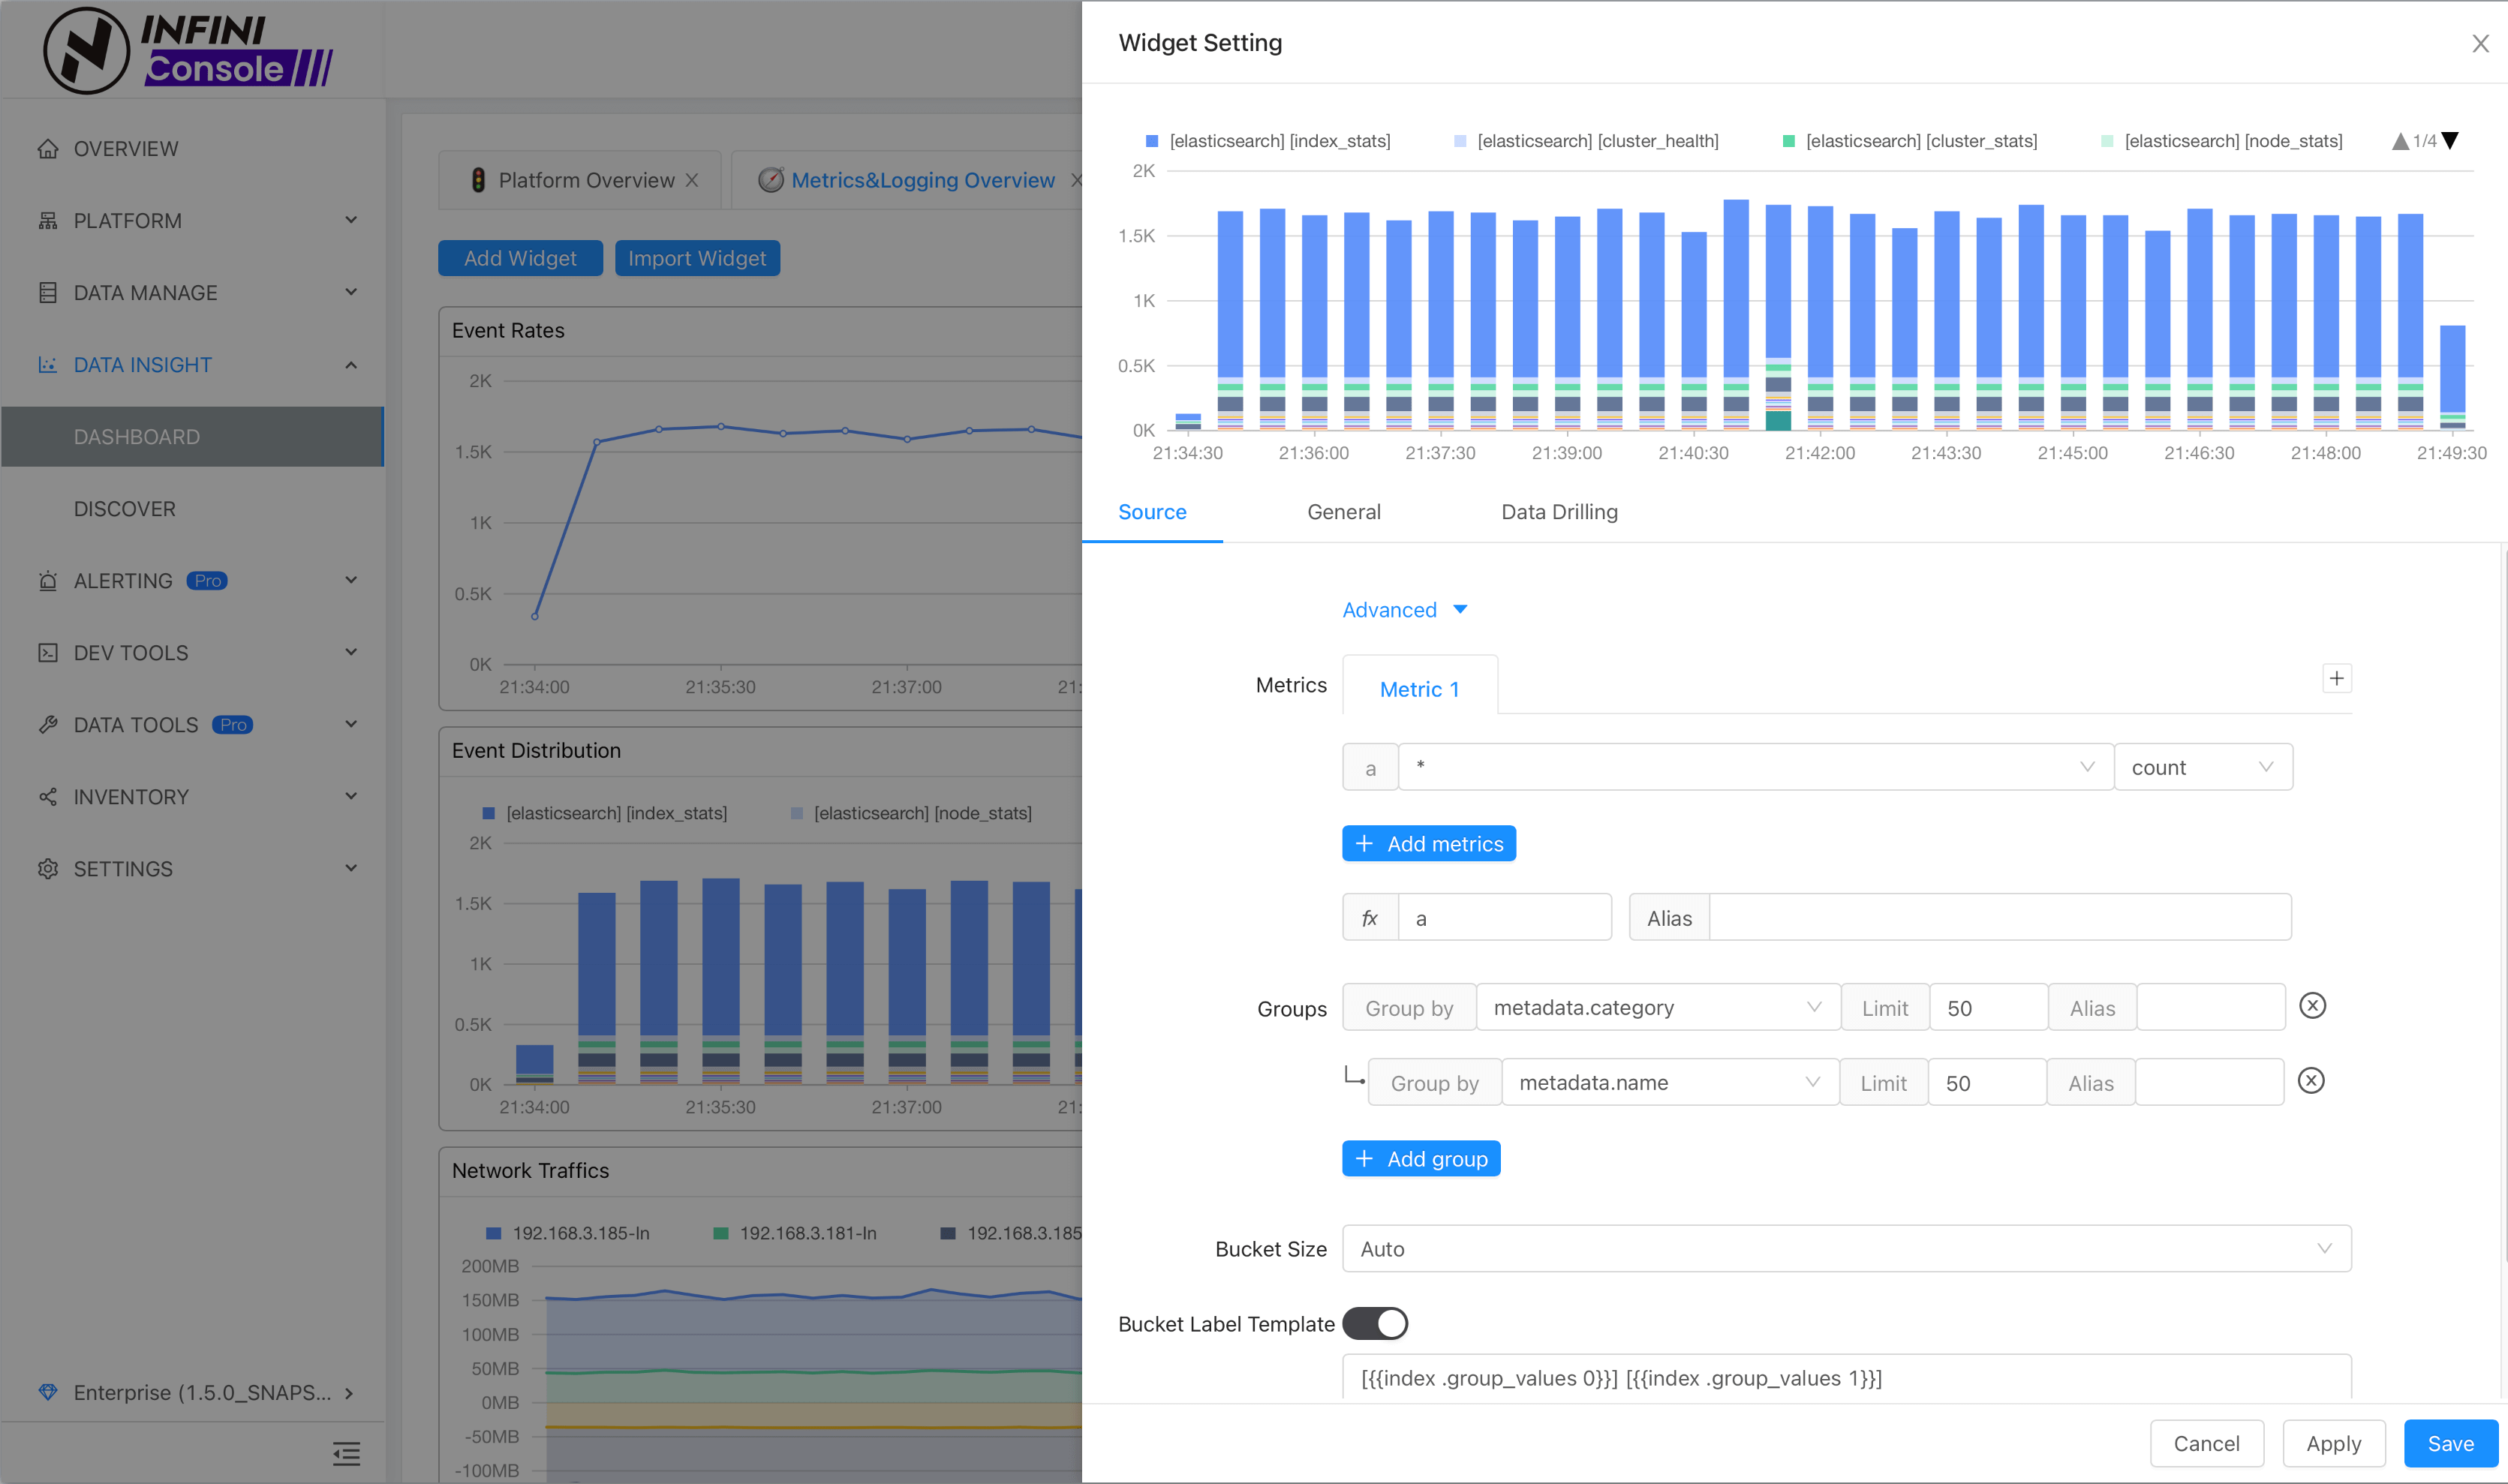Click the Save button

[x=2450, y=1443]
